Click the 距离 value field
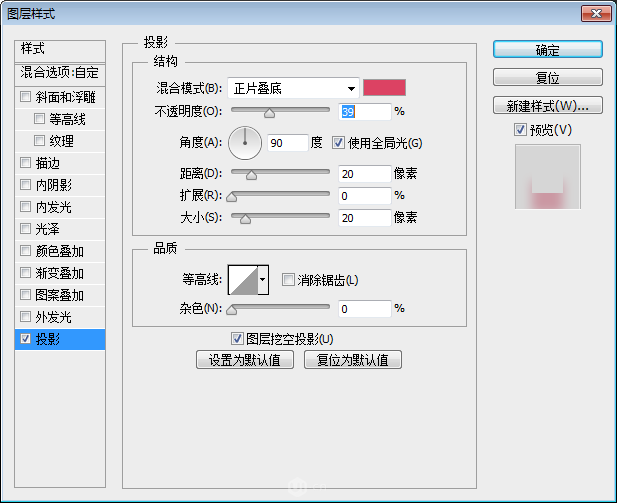Image resolution: width=617 pixels, height=503 pixels. (365, 174)
